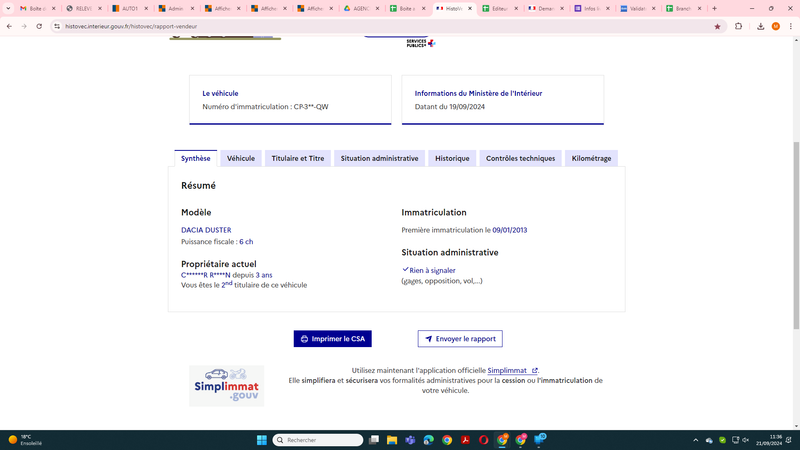Click the owner name C******R R****N
The image size is (800, 450).
[206, 275]
